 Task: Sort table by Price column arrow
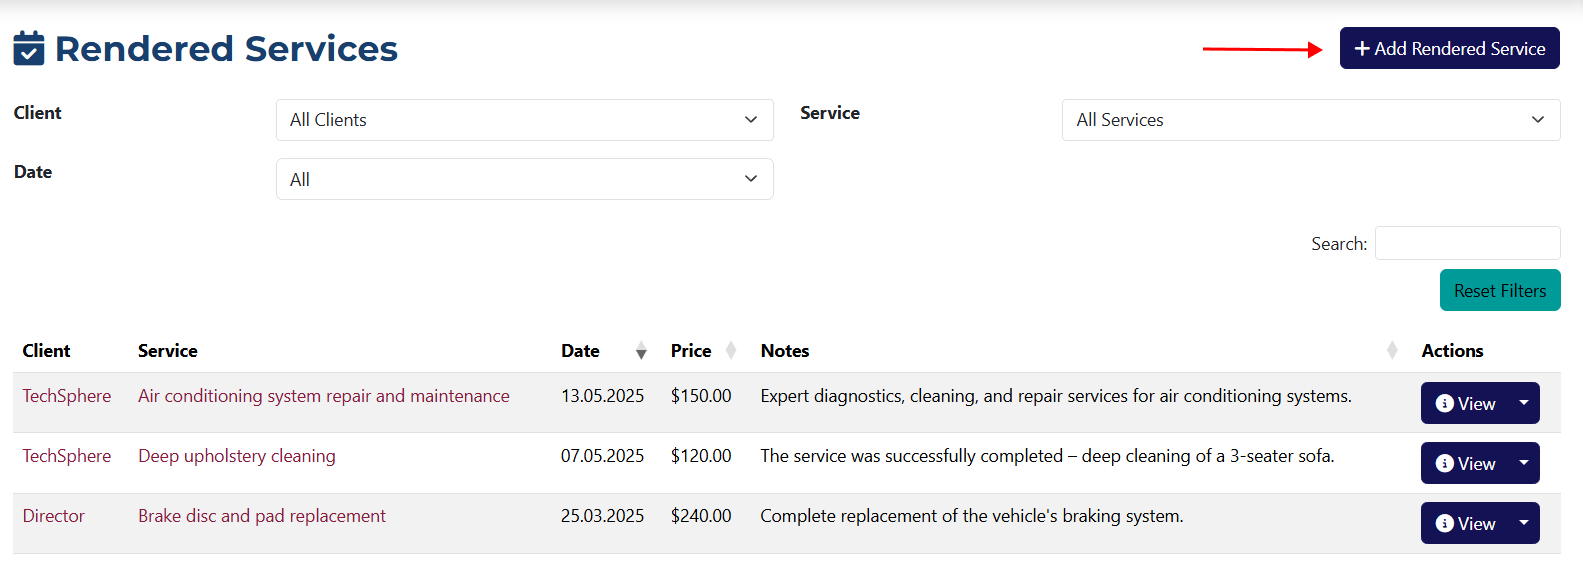pos(731,351)
